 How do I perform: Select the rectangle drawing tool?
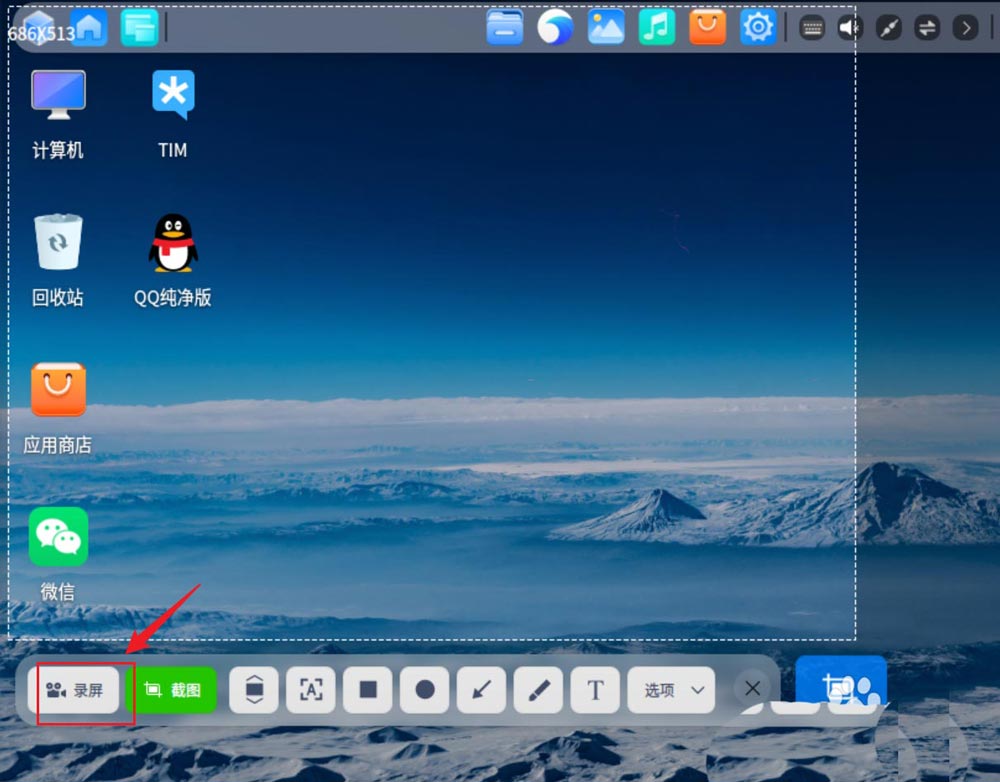[x=368, y=690]
